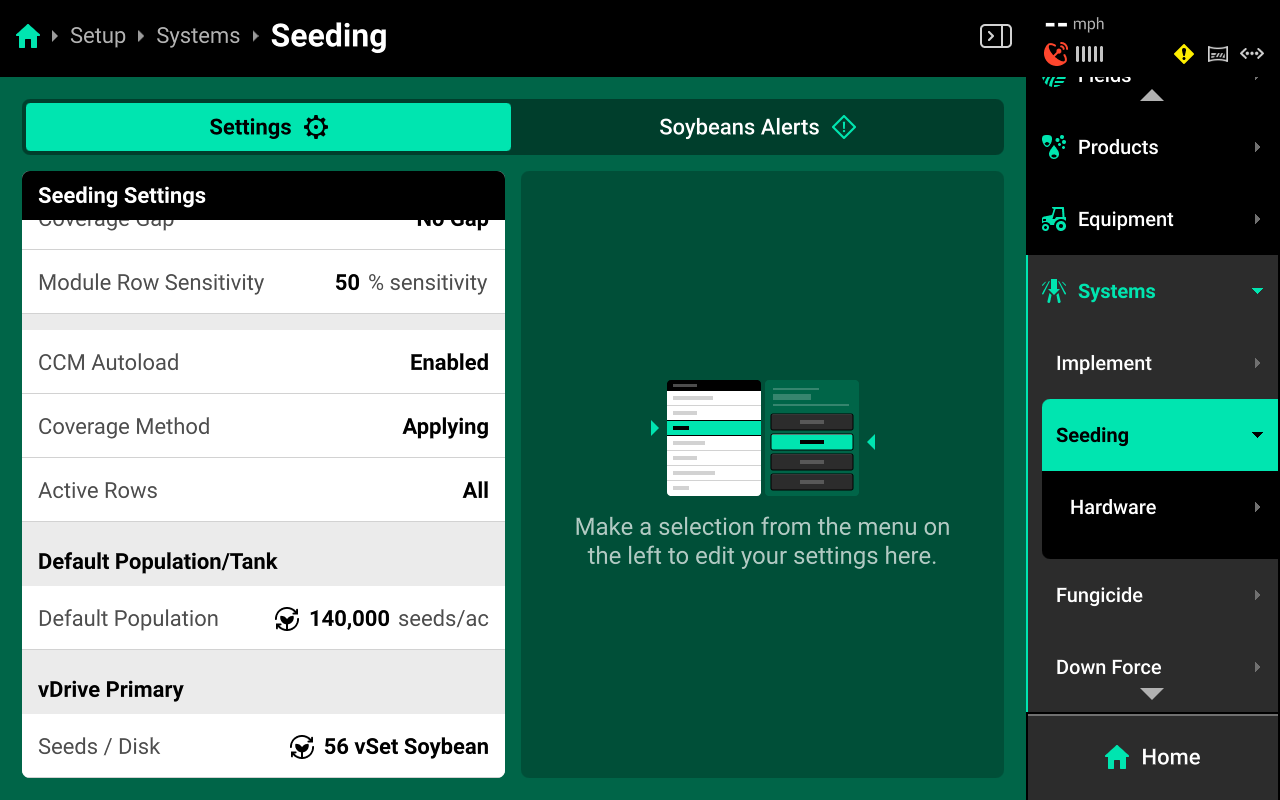This screenshot has width=1280, height=800.
Task: Collapse the side panel with the toggle icon
Action: click(995, 37)
